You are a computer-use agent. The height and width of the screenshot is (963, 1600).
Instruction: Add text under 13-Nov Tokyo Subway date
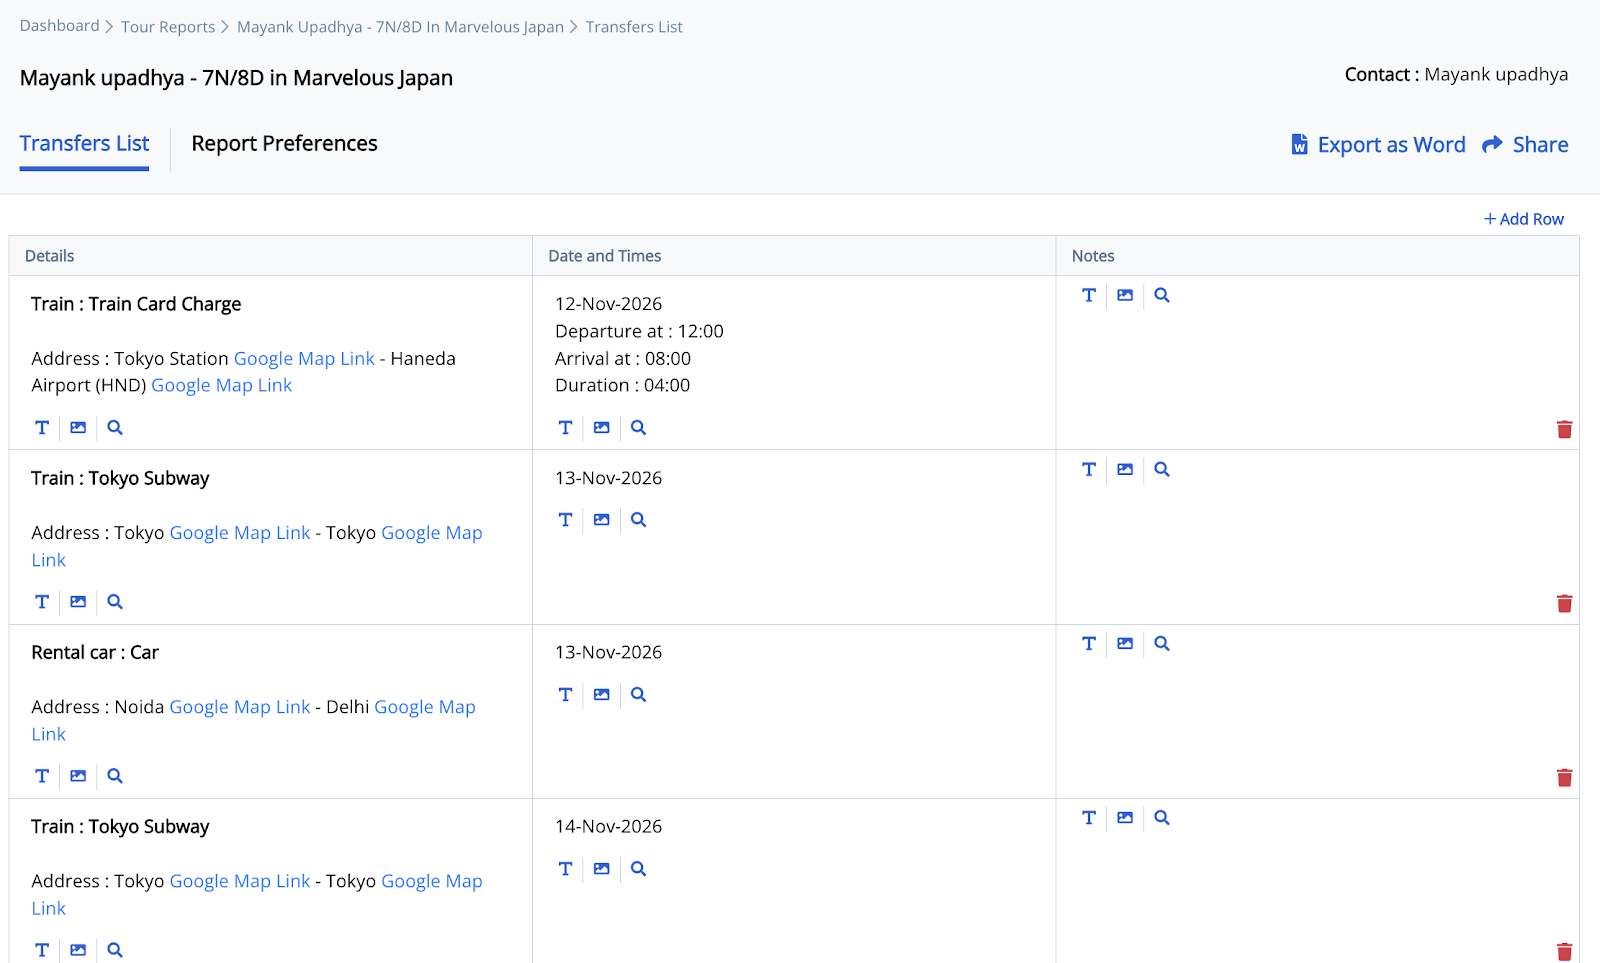pyautogui.click(x=566, y=520)
